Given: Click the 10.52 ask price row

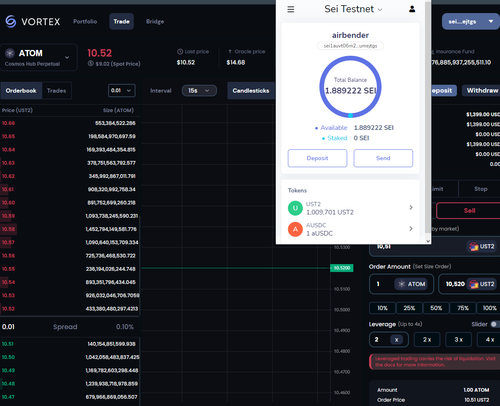Looking at the screenshot, I should pos(70,309).
